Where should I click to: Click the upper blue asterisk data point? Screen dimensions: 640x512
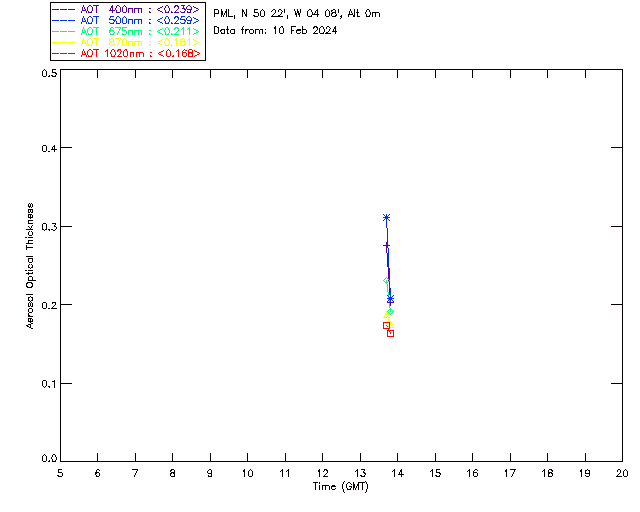(386, 218)
